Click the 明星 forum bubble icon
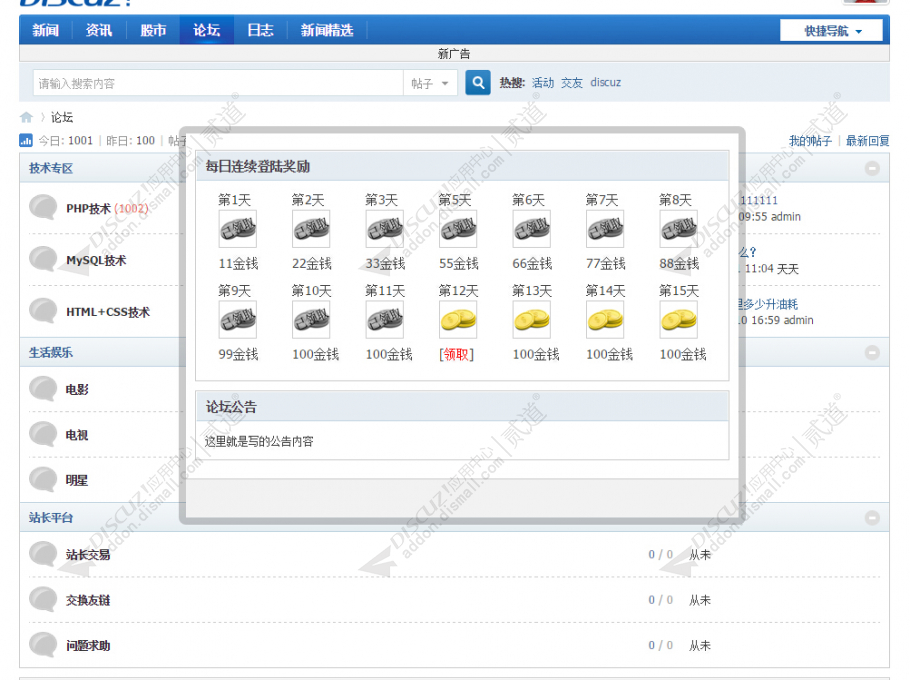 coord(43,480)
